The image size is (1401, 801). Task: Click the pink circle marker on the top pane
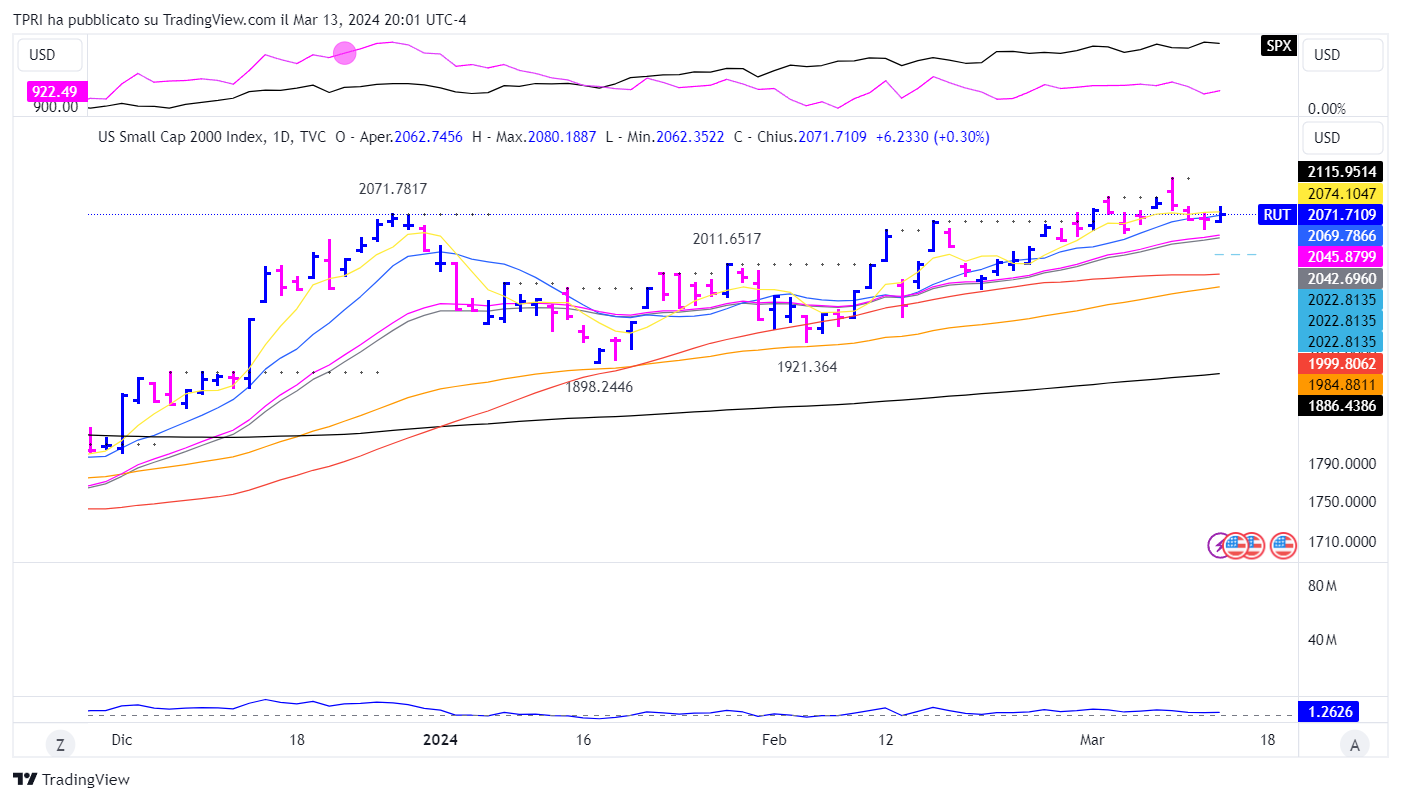pyautogui.click(x=344, y=53)
